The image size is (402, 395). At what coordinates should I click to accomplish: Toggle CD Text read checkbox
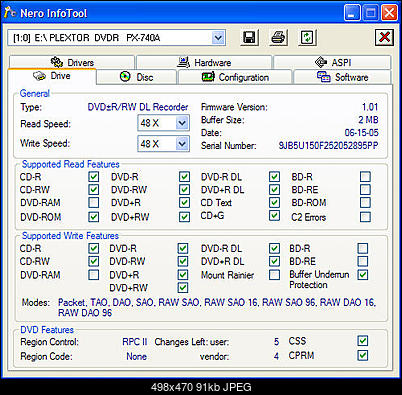click(274, 203)
